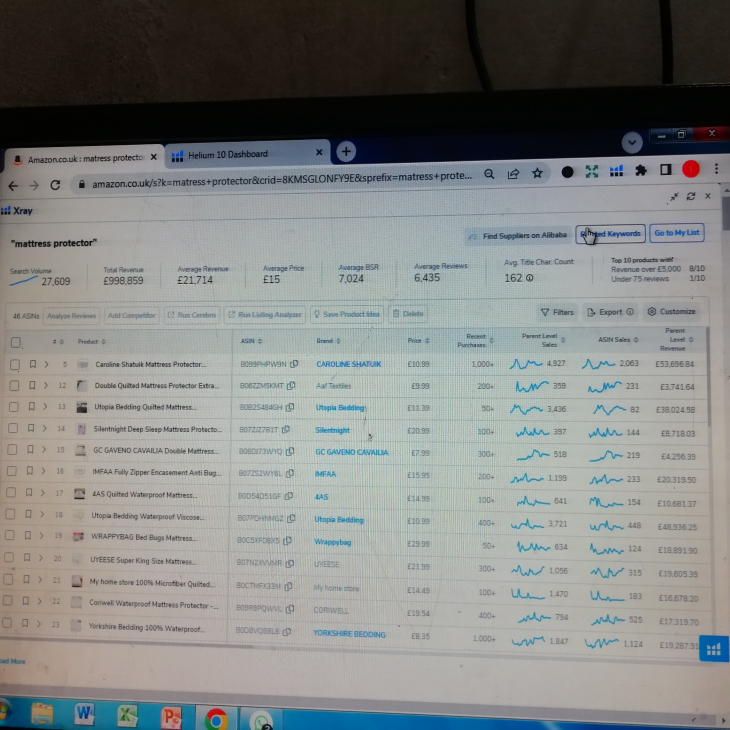Image resolution: width=730 pixels, height=730 pixels.
Task: Open PowerPoint from the taskbar
Action: pos(171,717)
